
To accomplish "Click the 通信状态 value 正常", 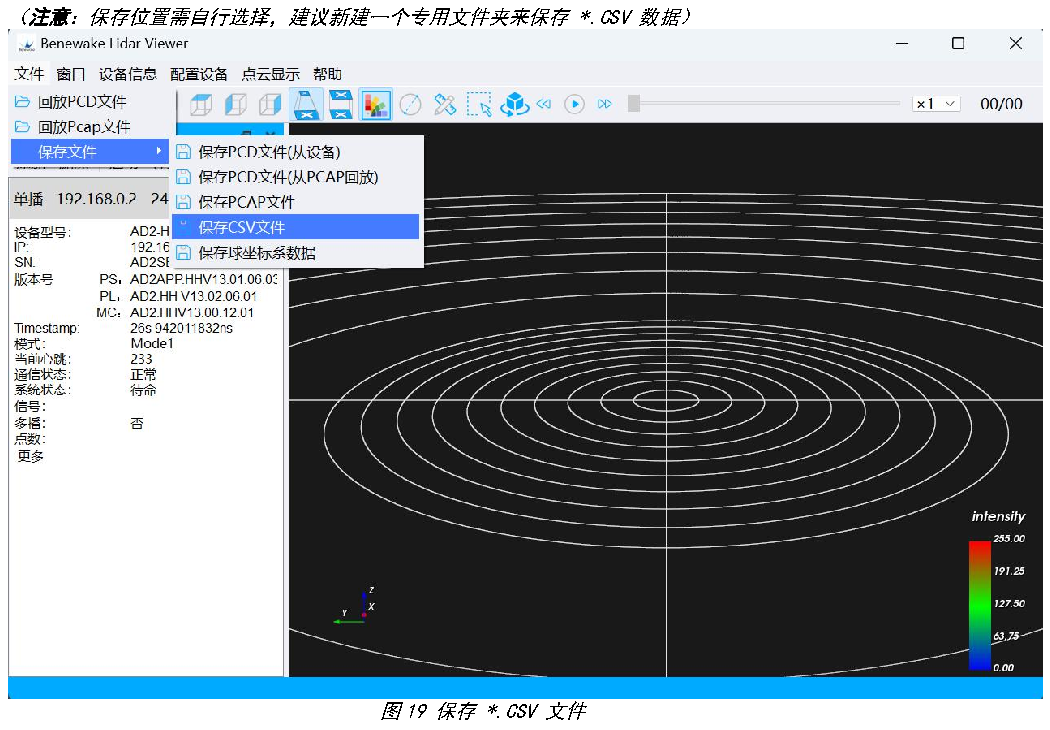I will tap(143, 375).
